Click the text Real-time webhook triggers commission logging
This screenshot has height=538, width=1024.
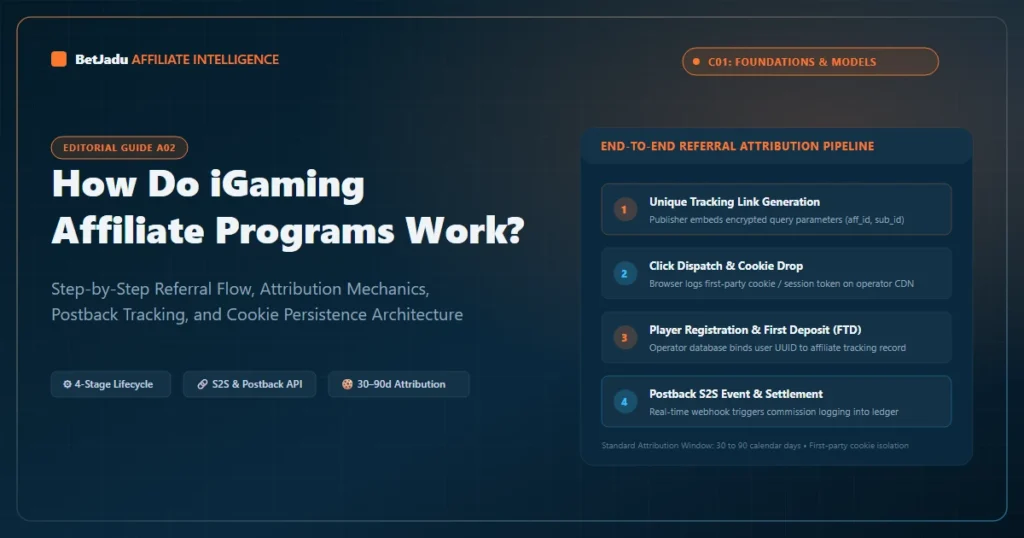[774, 411]
